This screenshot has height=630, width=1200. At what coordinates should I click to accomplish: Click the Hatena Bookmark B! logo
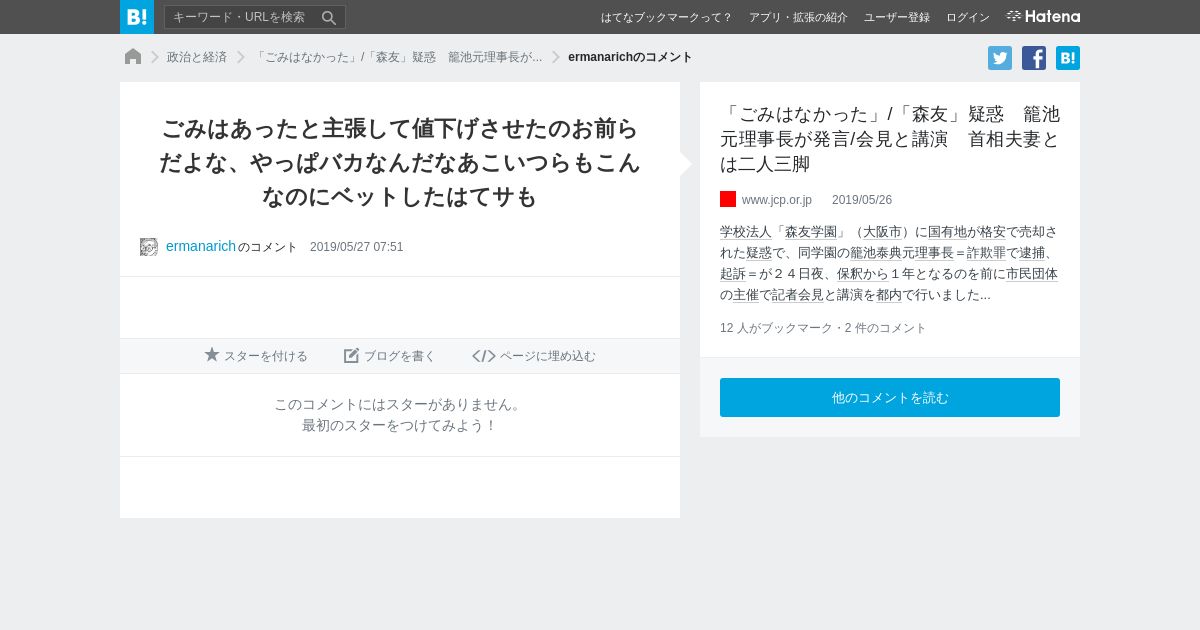tap(137, 17)
